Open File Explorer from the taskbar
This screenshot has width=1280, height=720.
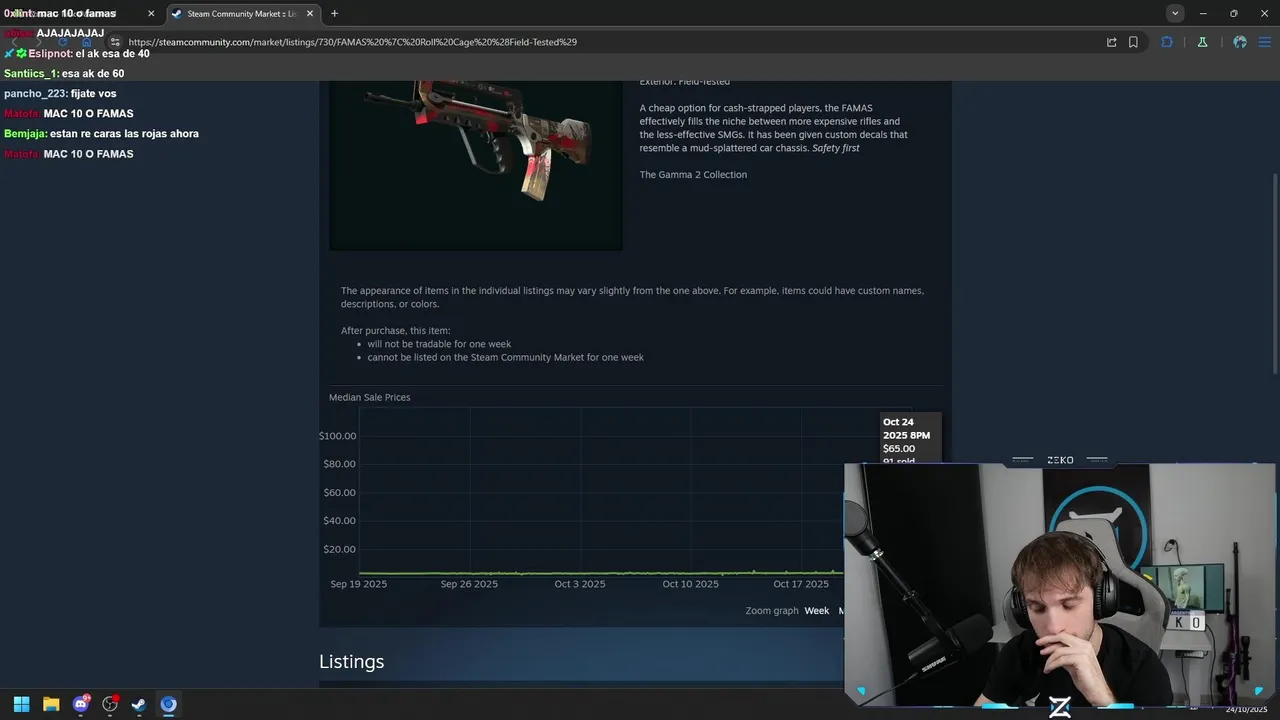coord(51,704)
